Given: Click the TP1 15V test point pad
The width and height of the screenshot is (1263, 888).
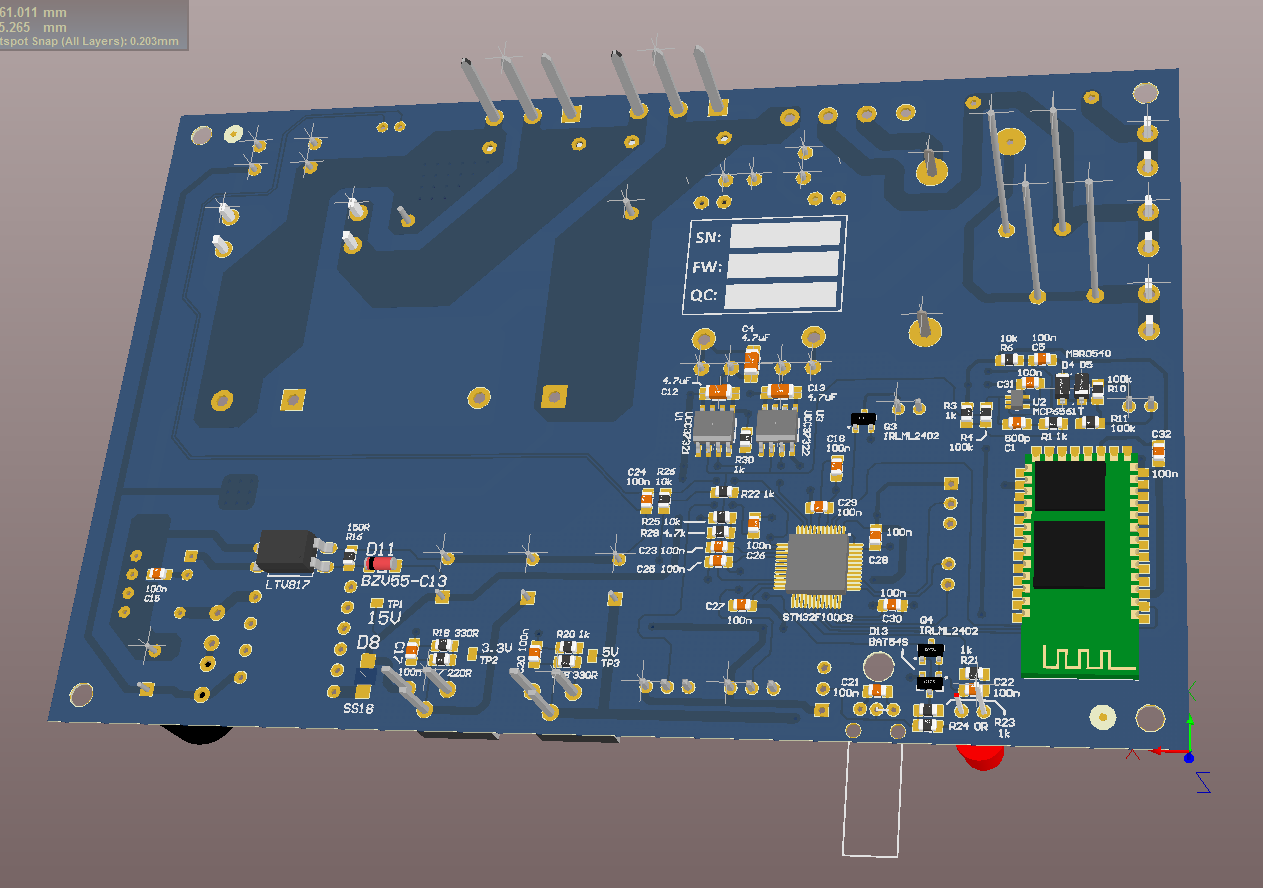Looking at the screenshot, I should (x=379, y=603).
